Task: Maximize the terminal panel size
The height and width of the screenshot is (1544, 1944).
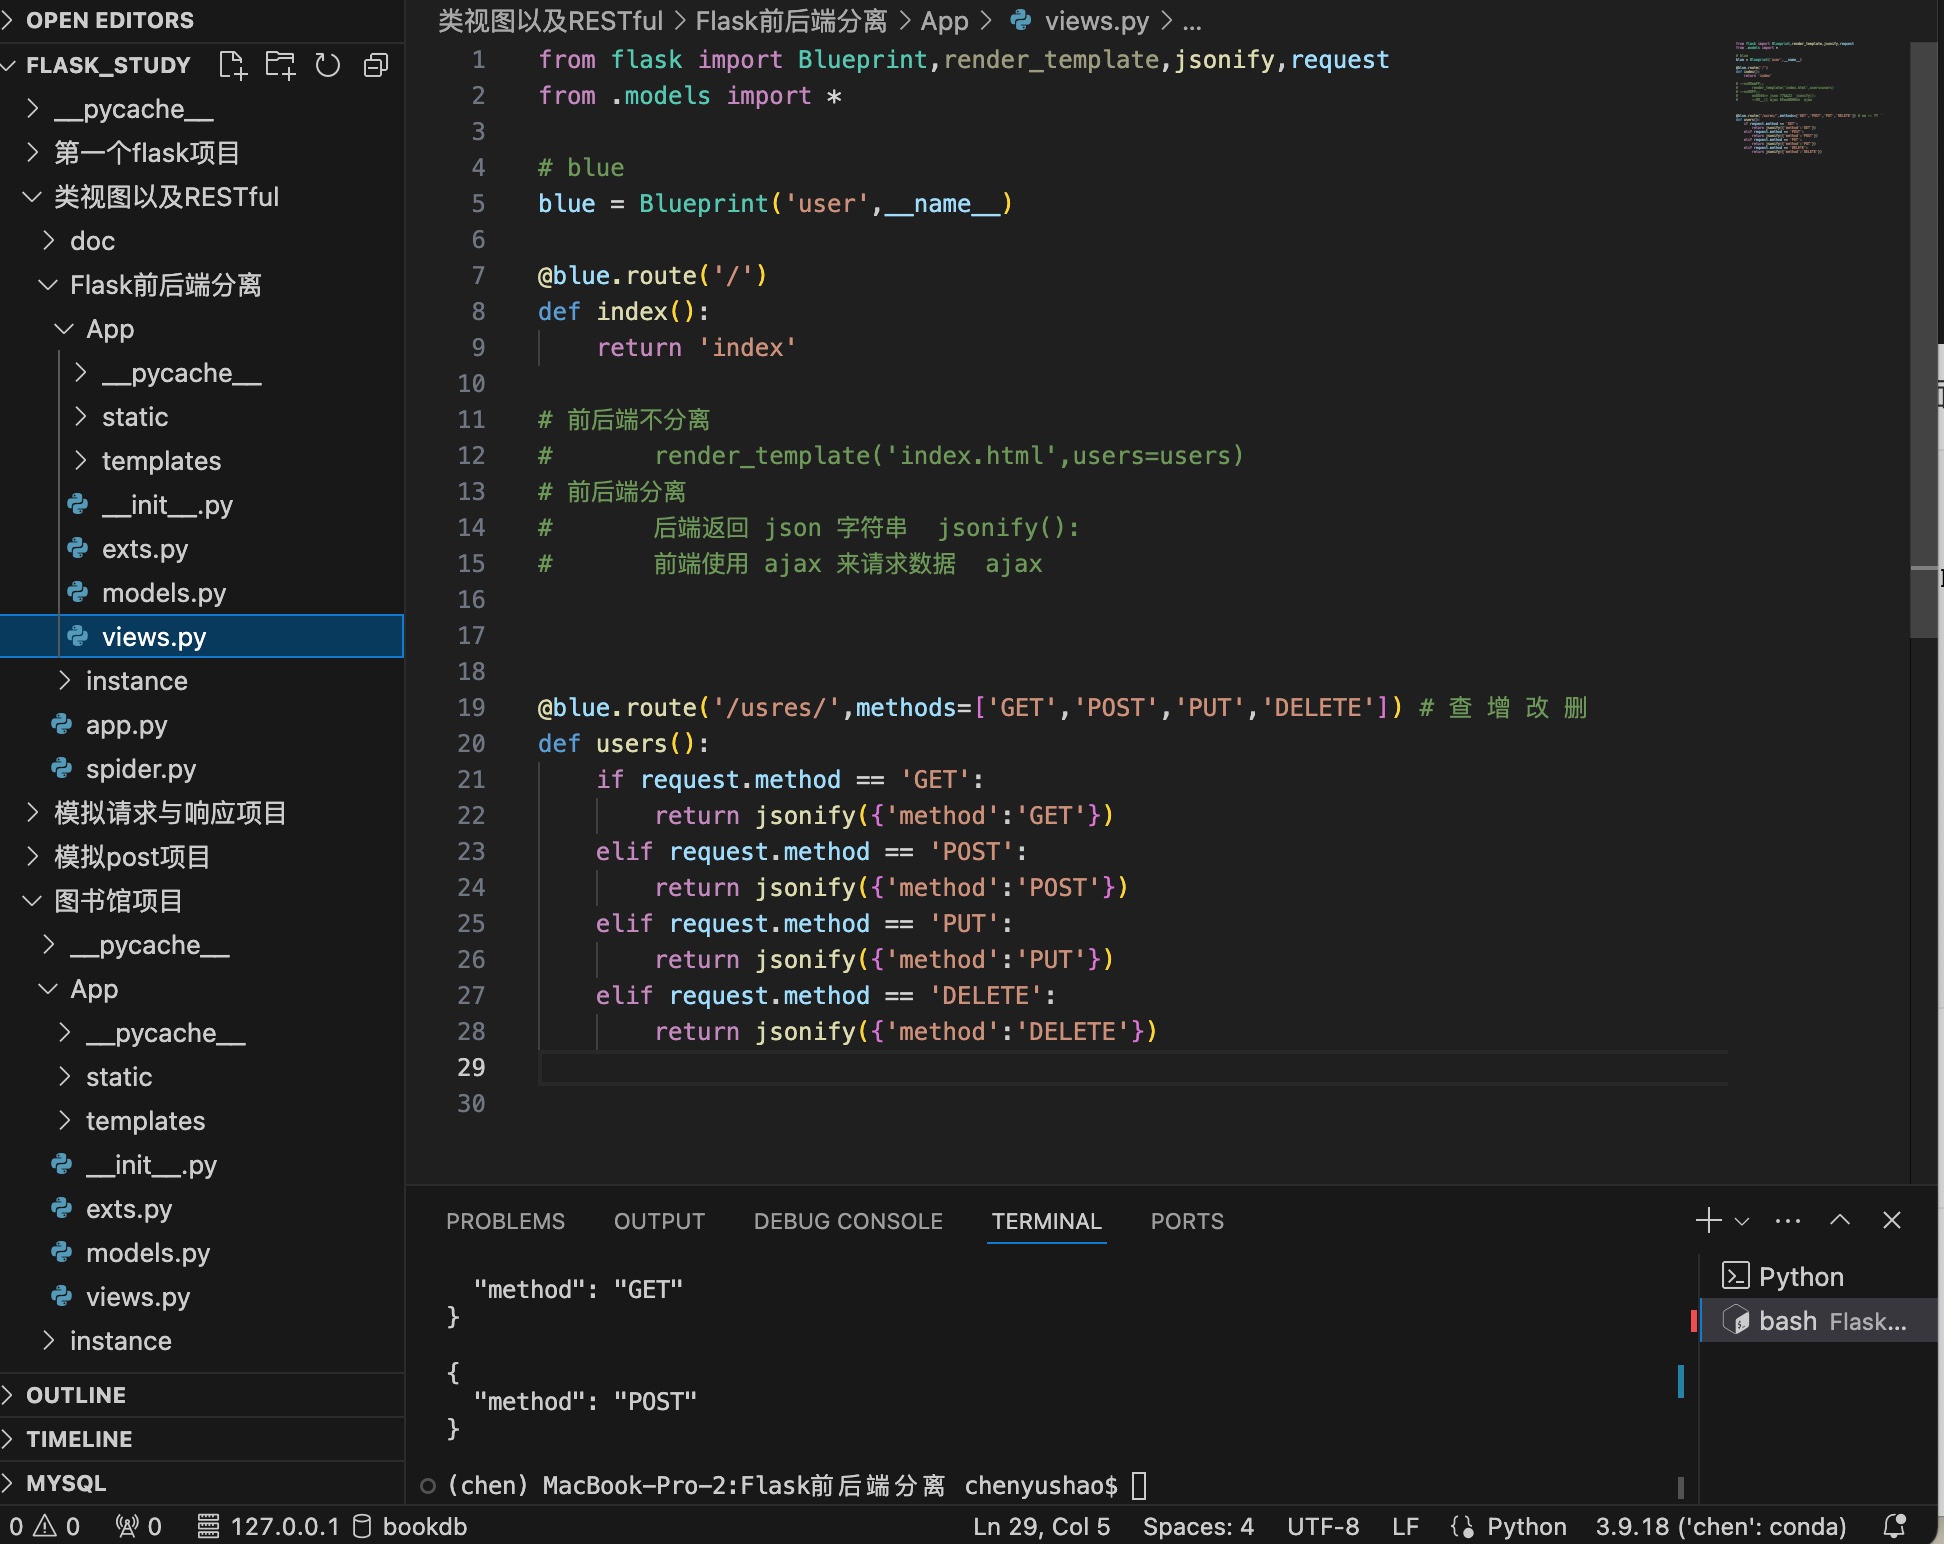Action: pyautogui.click(x=1840, y=1220)
